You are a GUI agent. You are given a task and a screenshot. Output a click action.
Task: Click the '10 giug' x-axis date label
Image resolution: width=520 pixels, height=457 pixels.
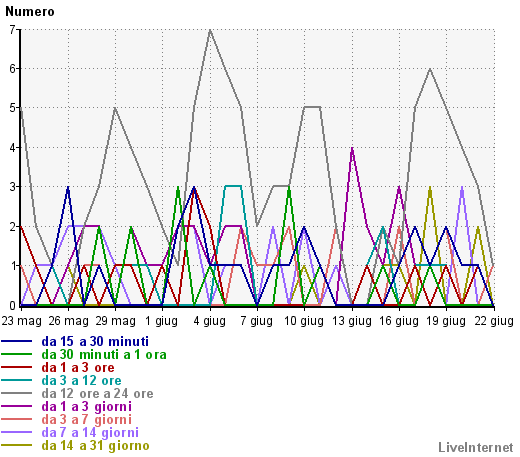pos(304,321)
